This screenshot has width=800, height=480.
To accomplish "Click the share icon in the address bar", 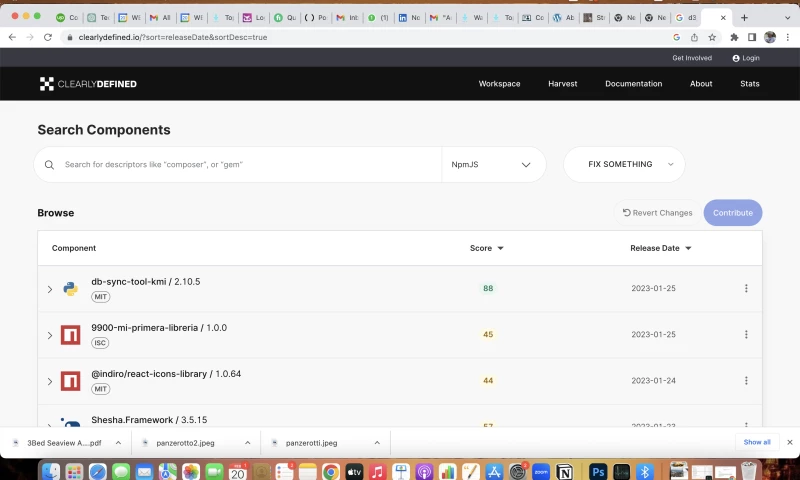I will pyautogui.click(x=694, y=37).
